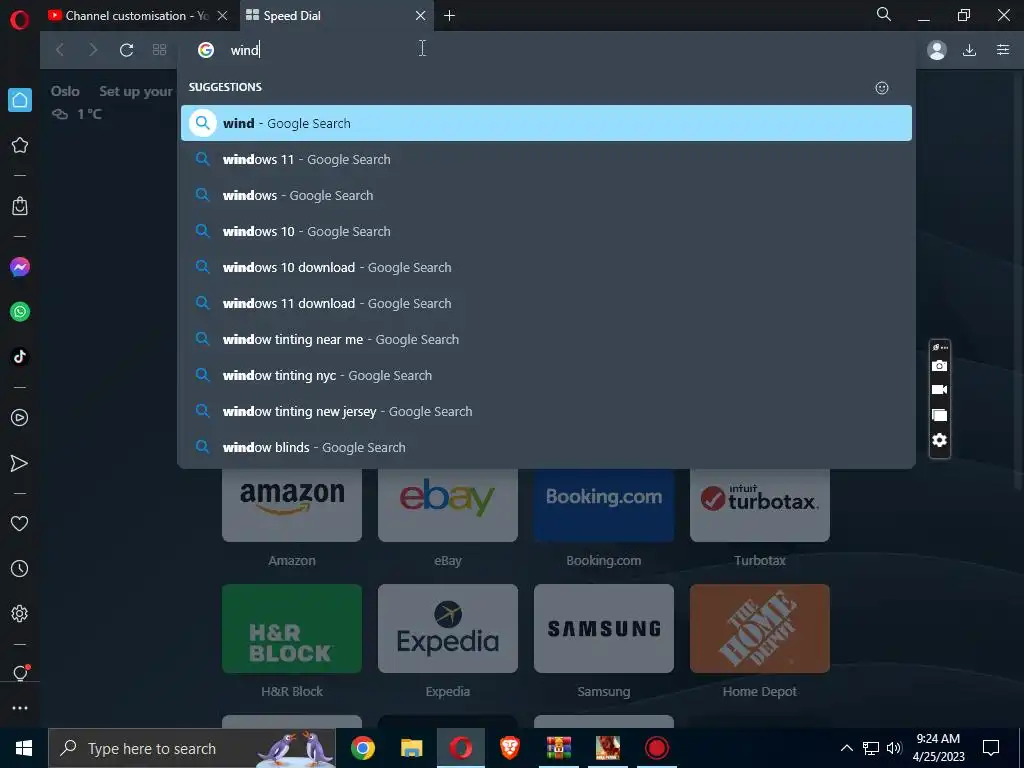Pick the 'windows 10' suggestion

[x=546, y=231]
